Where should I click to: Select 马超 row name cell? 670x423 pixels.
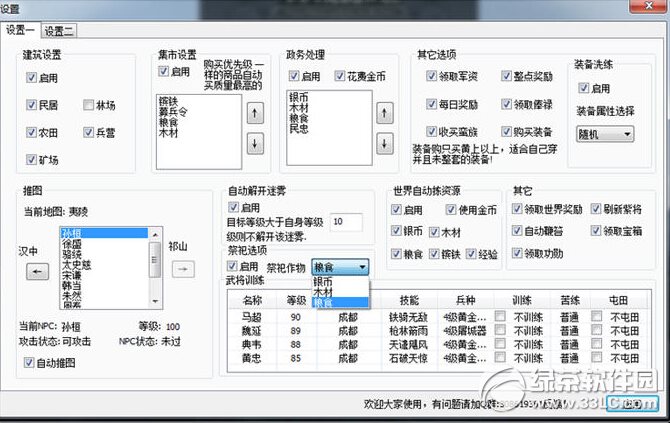click(x=251, y=317)
